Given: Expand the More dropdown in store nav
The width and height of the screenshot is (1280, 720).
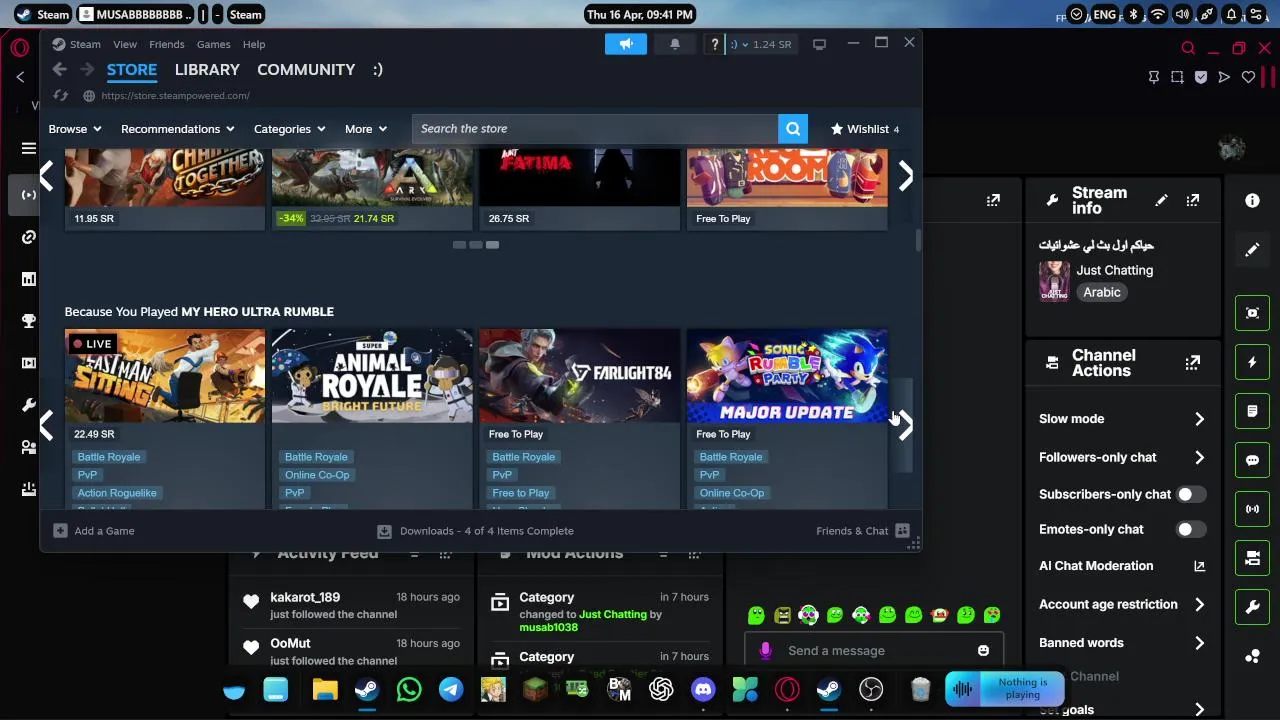Looking at the screenshot, I should [366, 129].
